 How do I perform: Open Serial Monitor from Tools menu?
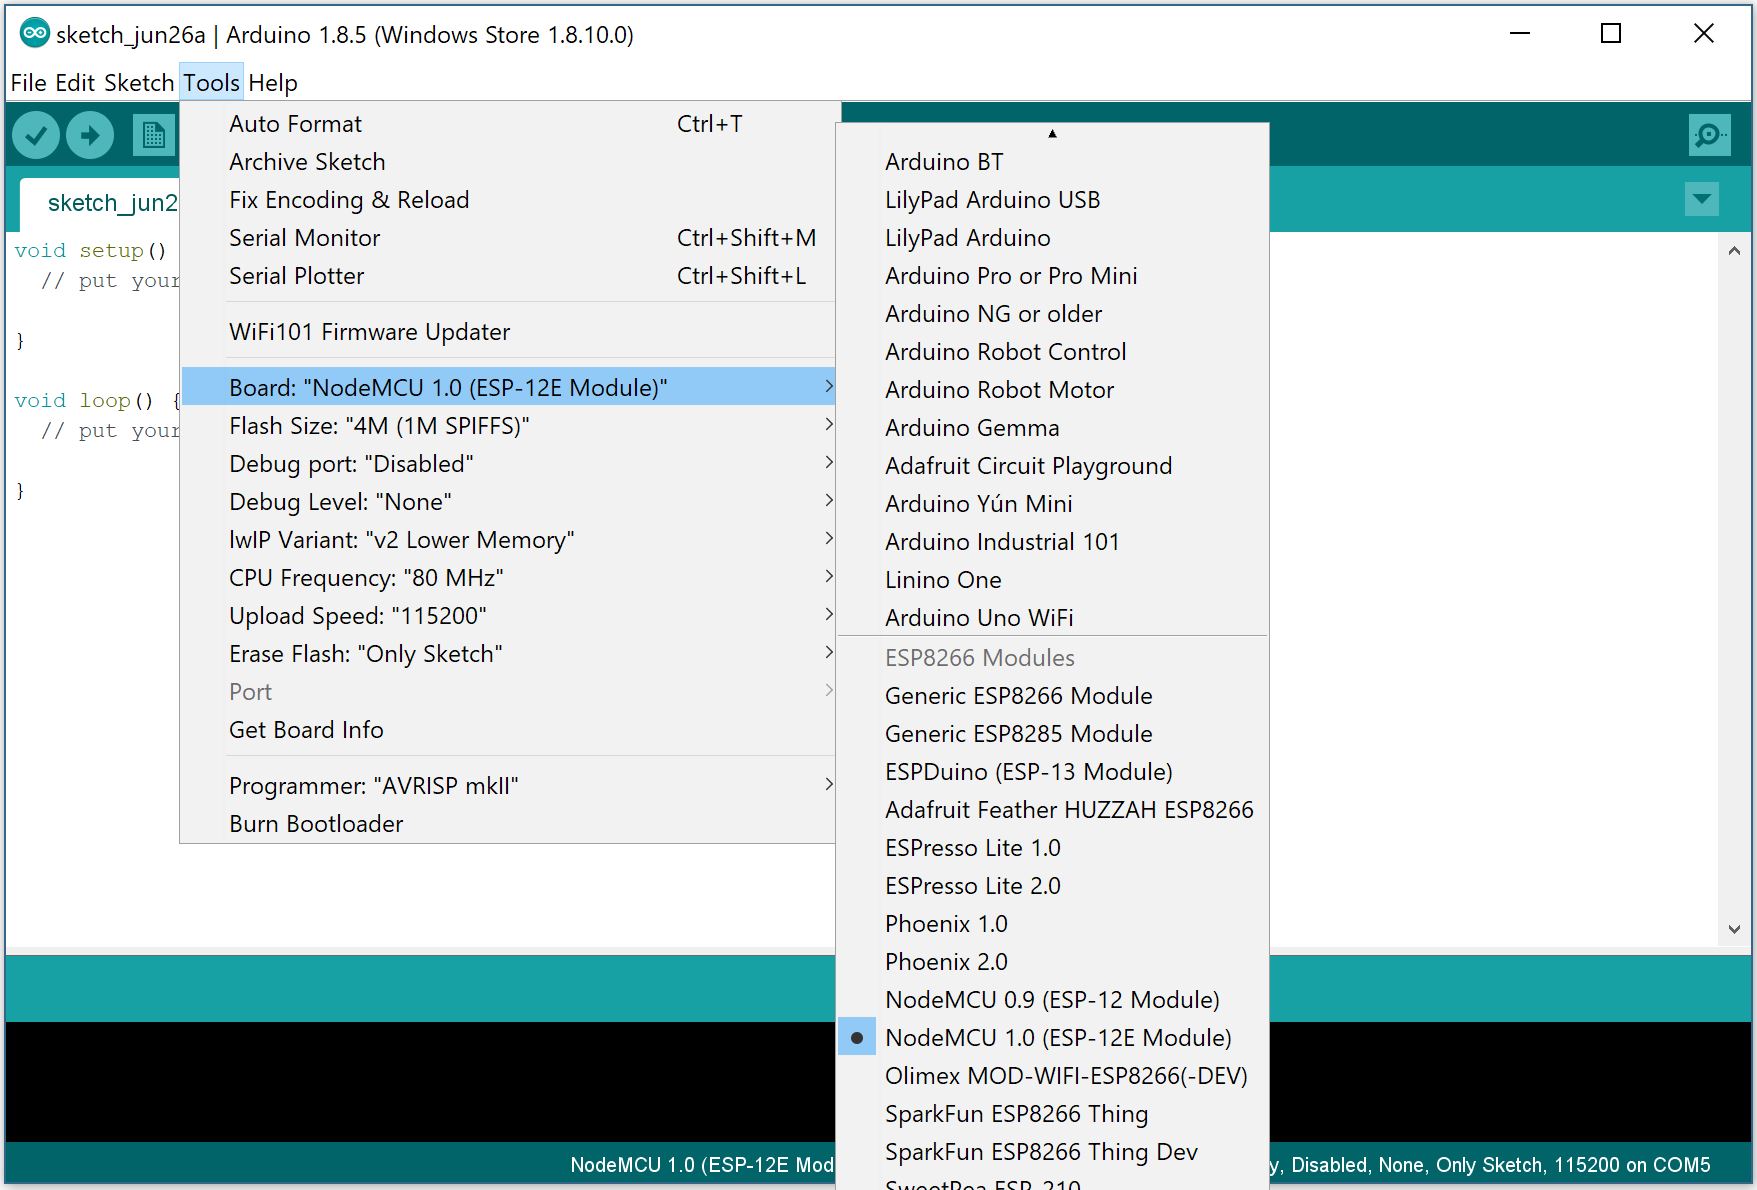click(x=508, y=237)
